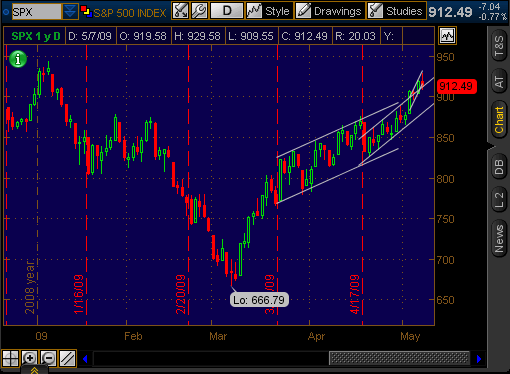Click the green info icon on chart
Image resolution: width=510 pixels, height=374 pixels.
[x=18, y=59]
